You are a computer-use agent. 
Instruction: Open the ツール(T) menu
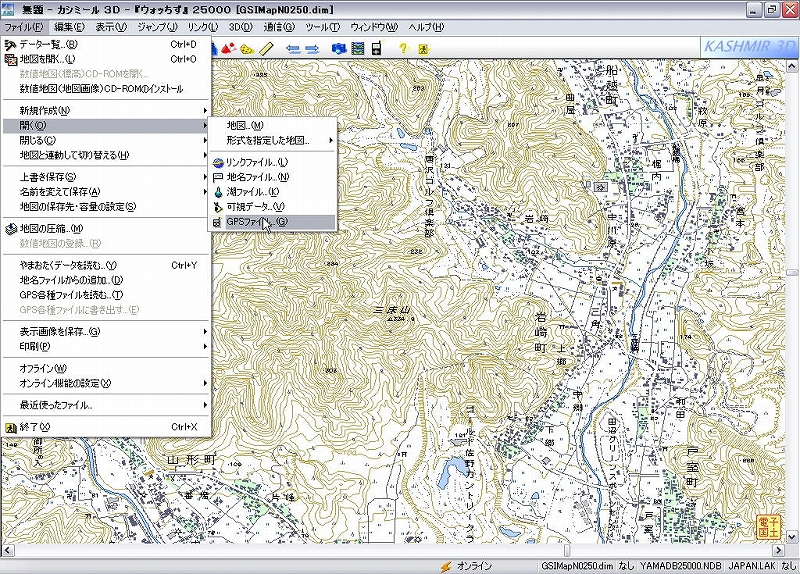[x=322, y=27]
